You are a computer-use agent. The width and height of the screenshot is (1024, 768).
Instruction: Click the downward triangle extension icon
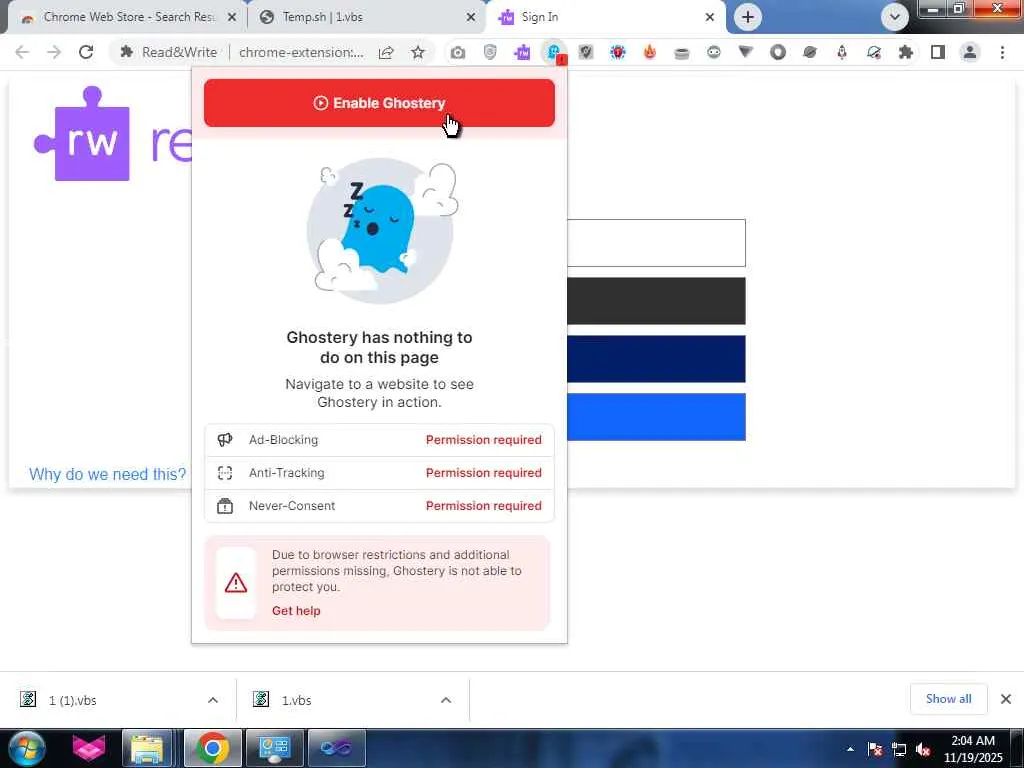[x=746, y=52]
